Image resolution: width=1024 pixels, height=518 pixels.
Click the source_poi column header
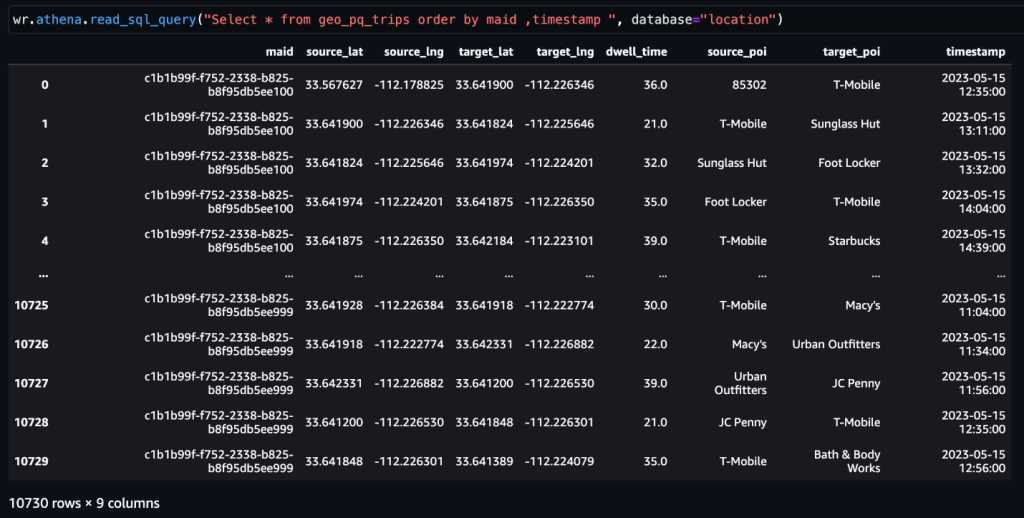coord(737,52)
